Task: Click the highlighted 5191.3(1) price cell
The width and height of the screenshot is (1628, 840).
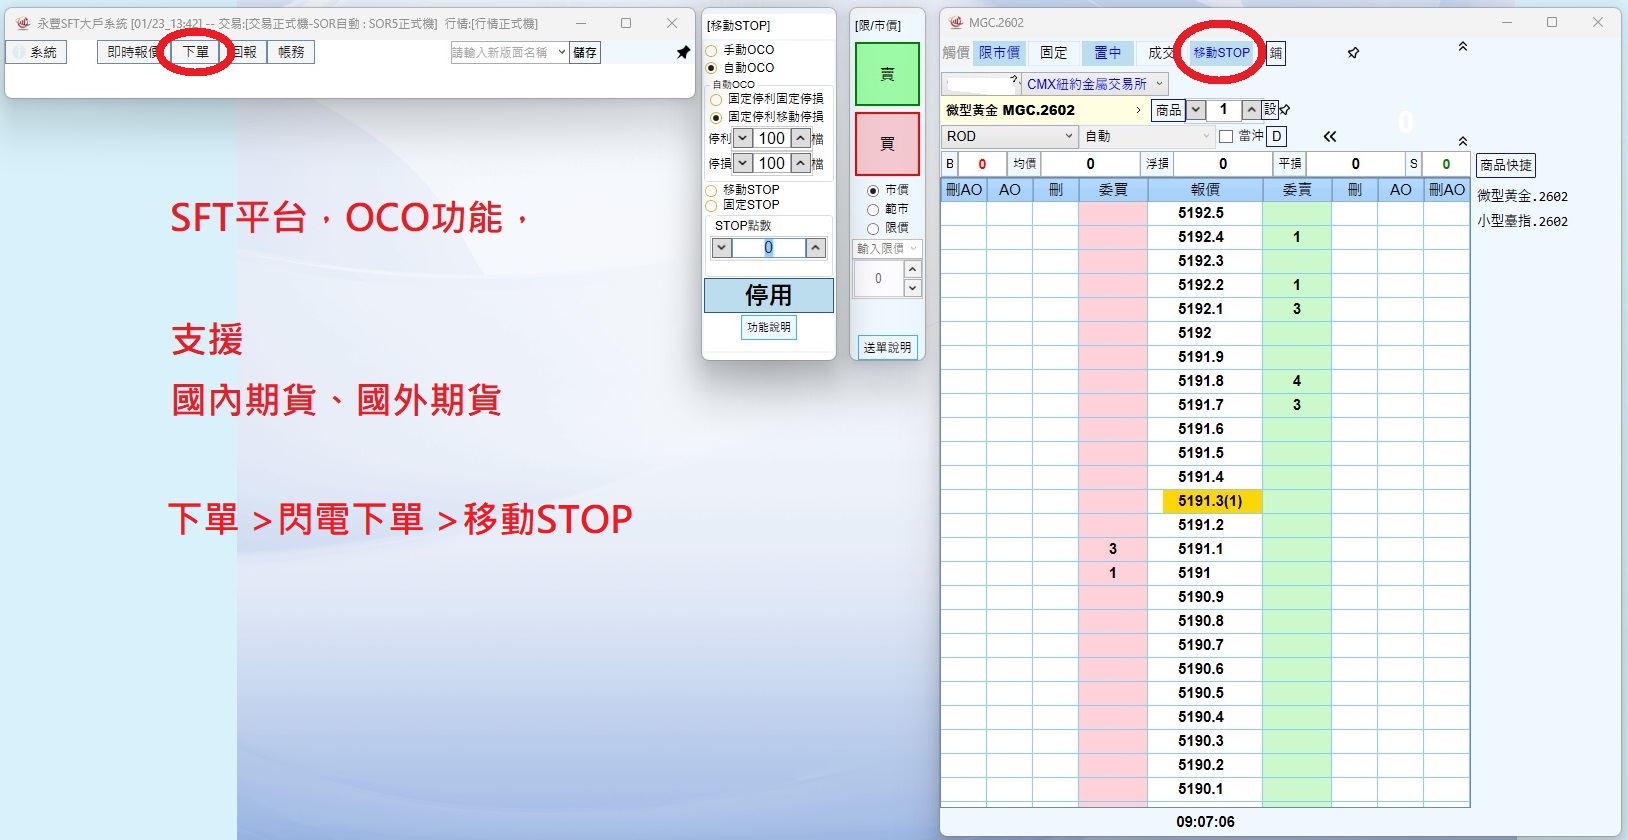Action: click(1209, 501)
